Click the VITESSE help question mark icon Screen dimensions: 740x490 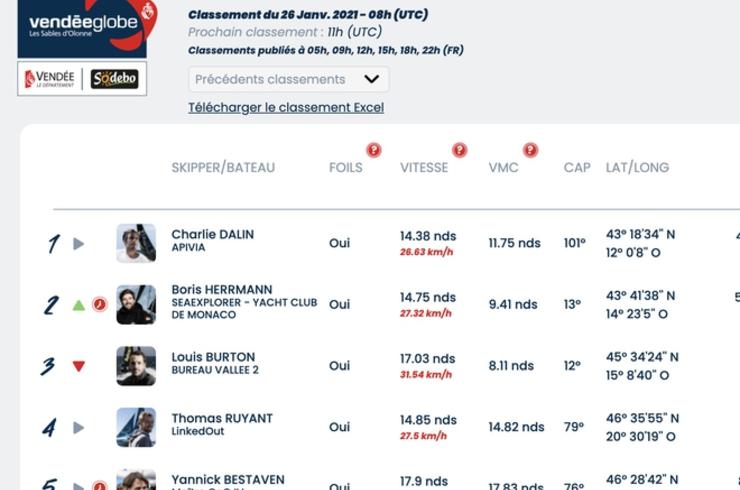(459, 150)
